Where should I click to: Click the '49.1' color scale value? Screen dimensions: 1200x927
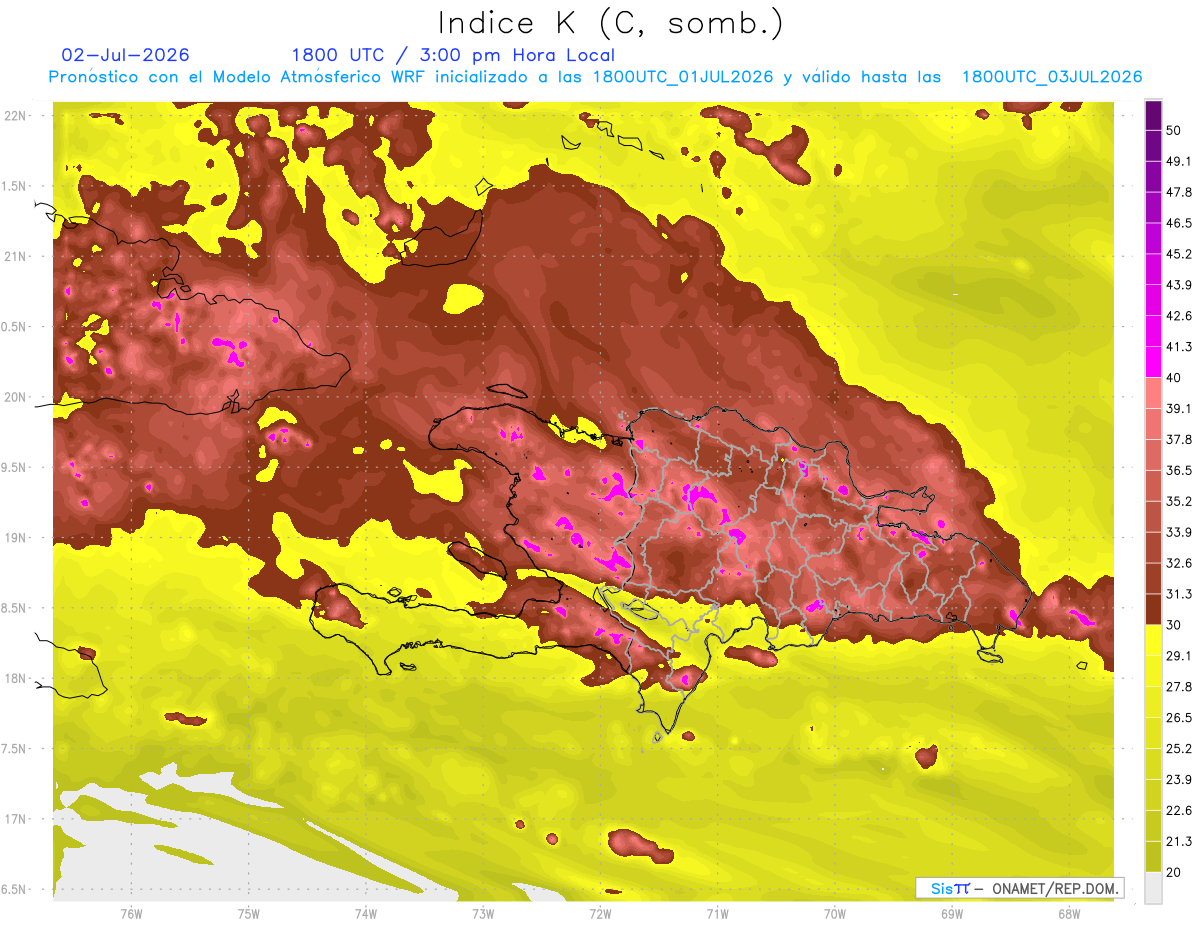pos(1179,161)
